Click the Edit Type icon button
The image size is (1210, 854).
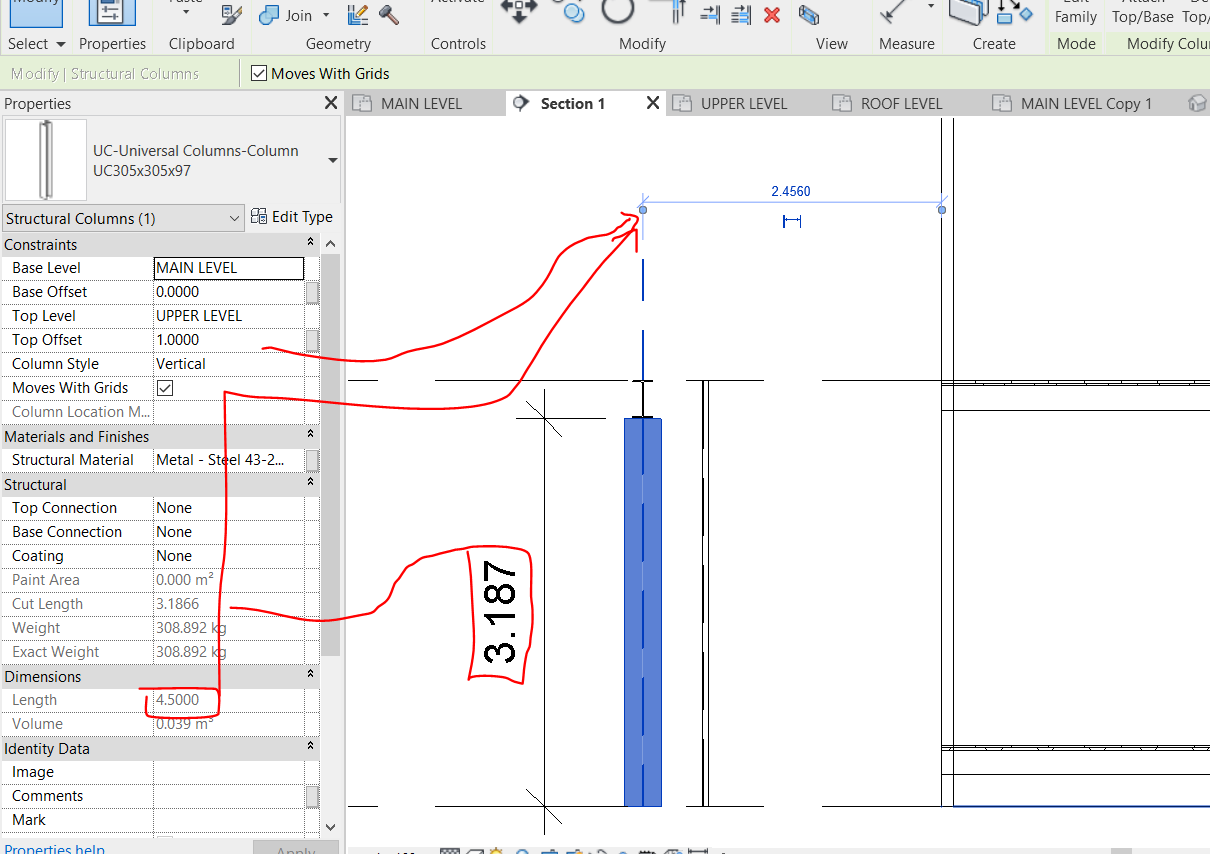[259, 217]
